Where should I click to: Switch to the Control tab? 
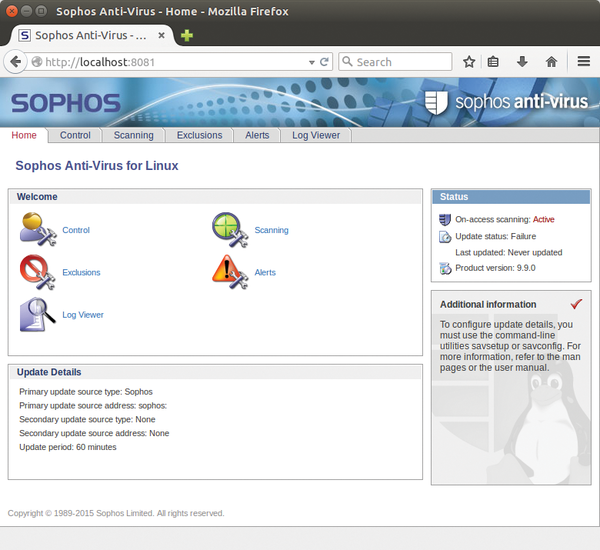pyautogui.click(x=75, y=135)
